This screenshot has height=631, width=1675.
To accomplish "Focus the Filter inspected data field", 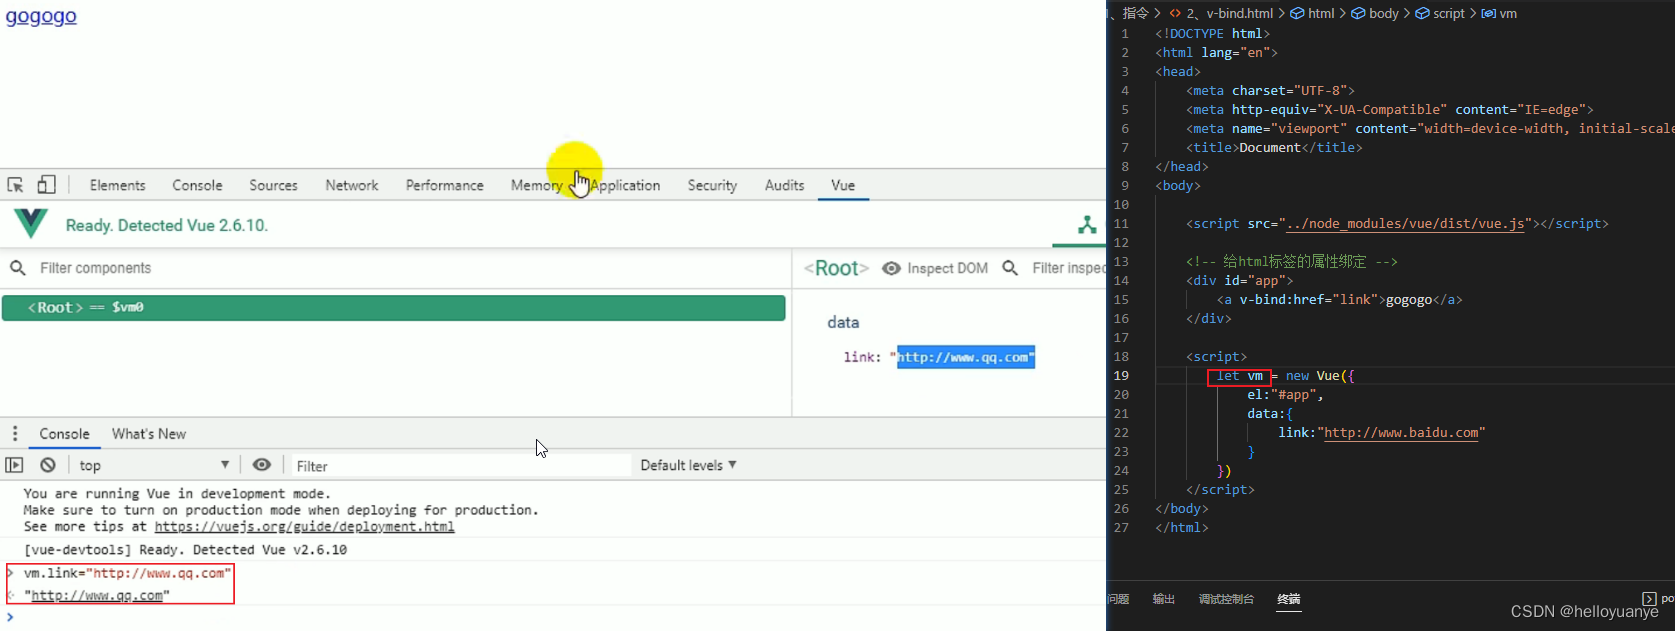I will tap(1068, 268).
